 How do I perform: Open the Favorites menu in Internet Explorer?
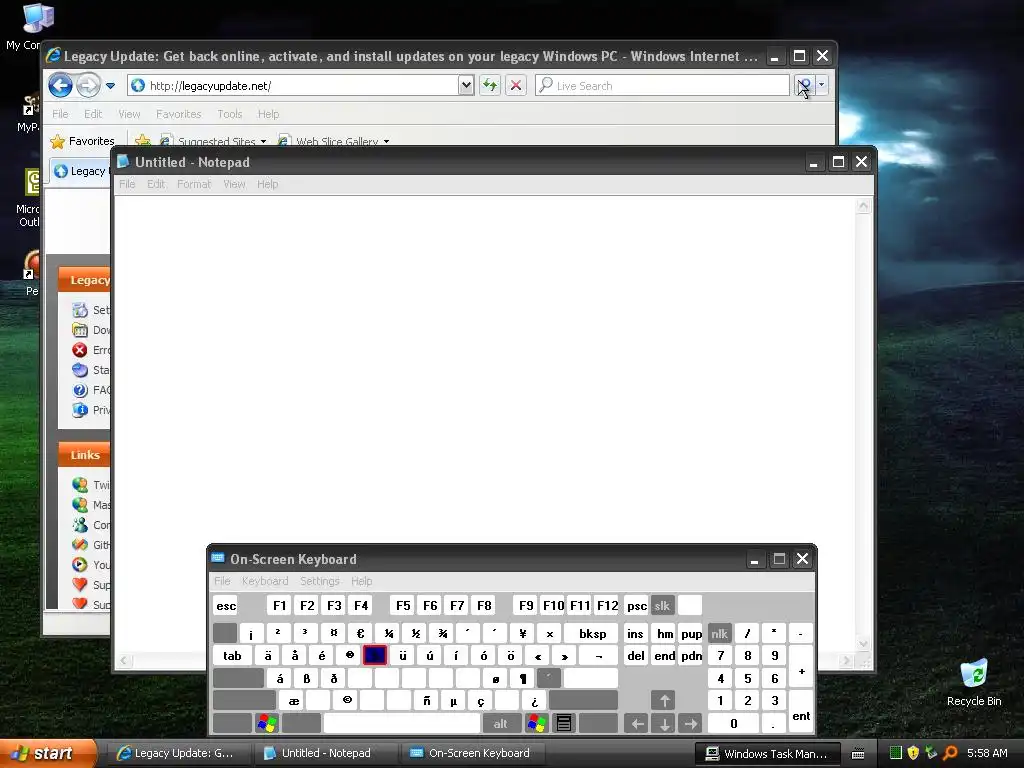tap(178, 114)
